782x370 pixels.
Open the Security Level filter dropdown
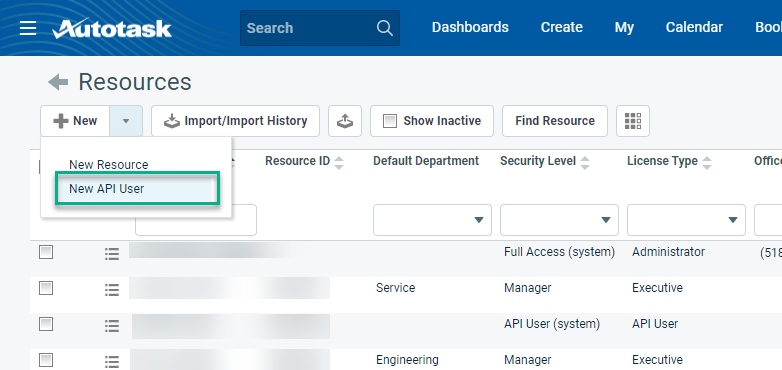(x=560, y=220)
